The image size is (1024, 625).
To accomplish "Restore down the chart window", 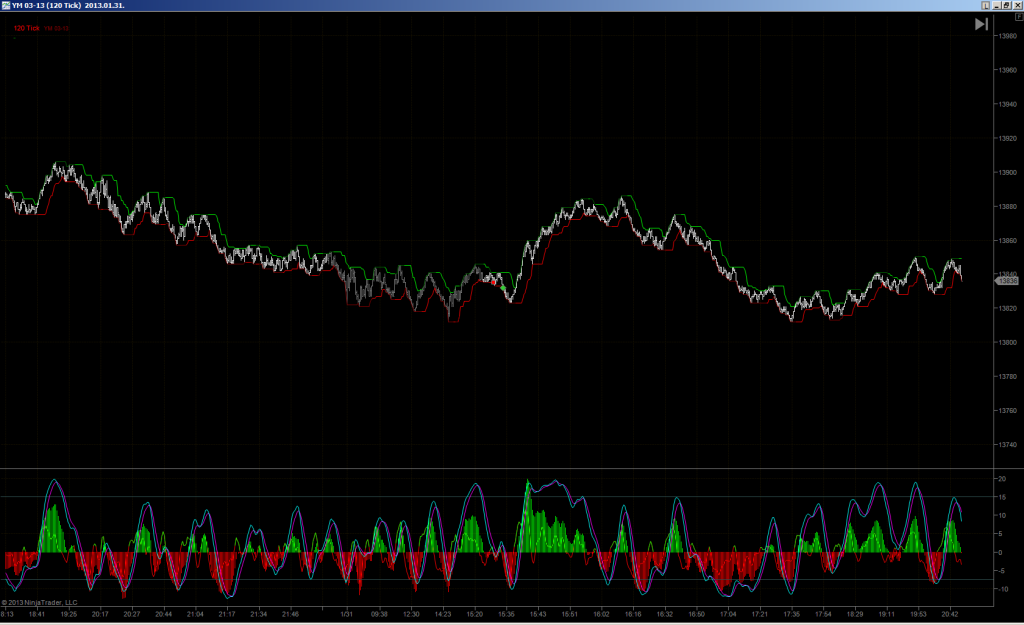I will [x=1006, y=5].
